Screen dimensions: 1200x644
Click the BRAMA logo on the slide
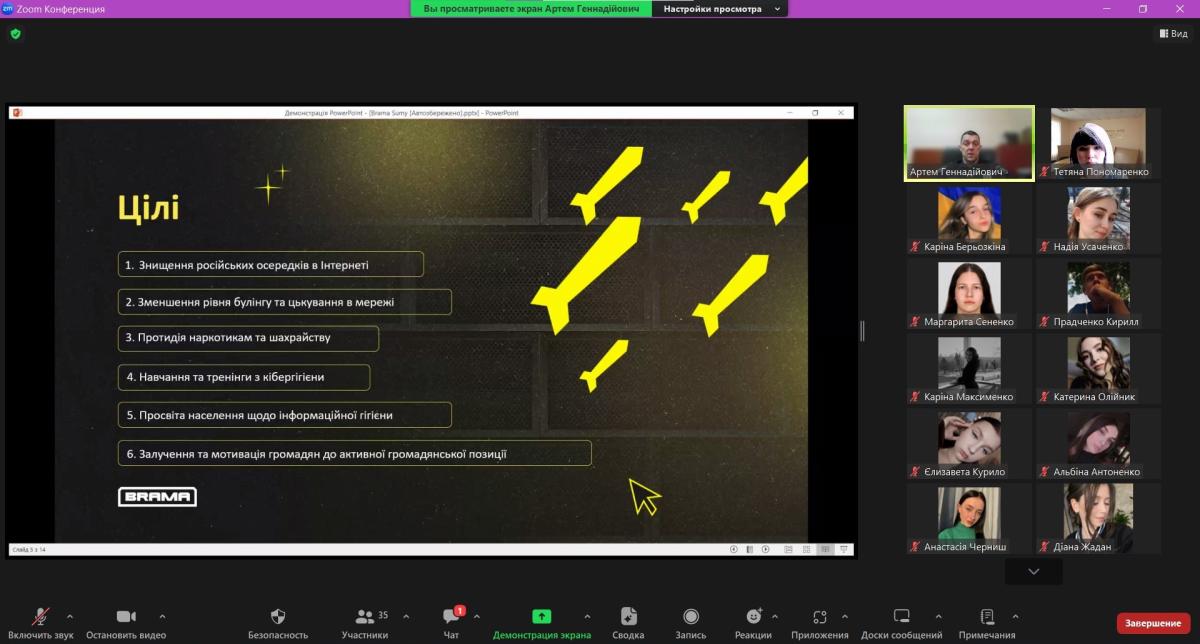tap(157, 497)
